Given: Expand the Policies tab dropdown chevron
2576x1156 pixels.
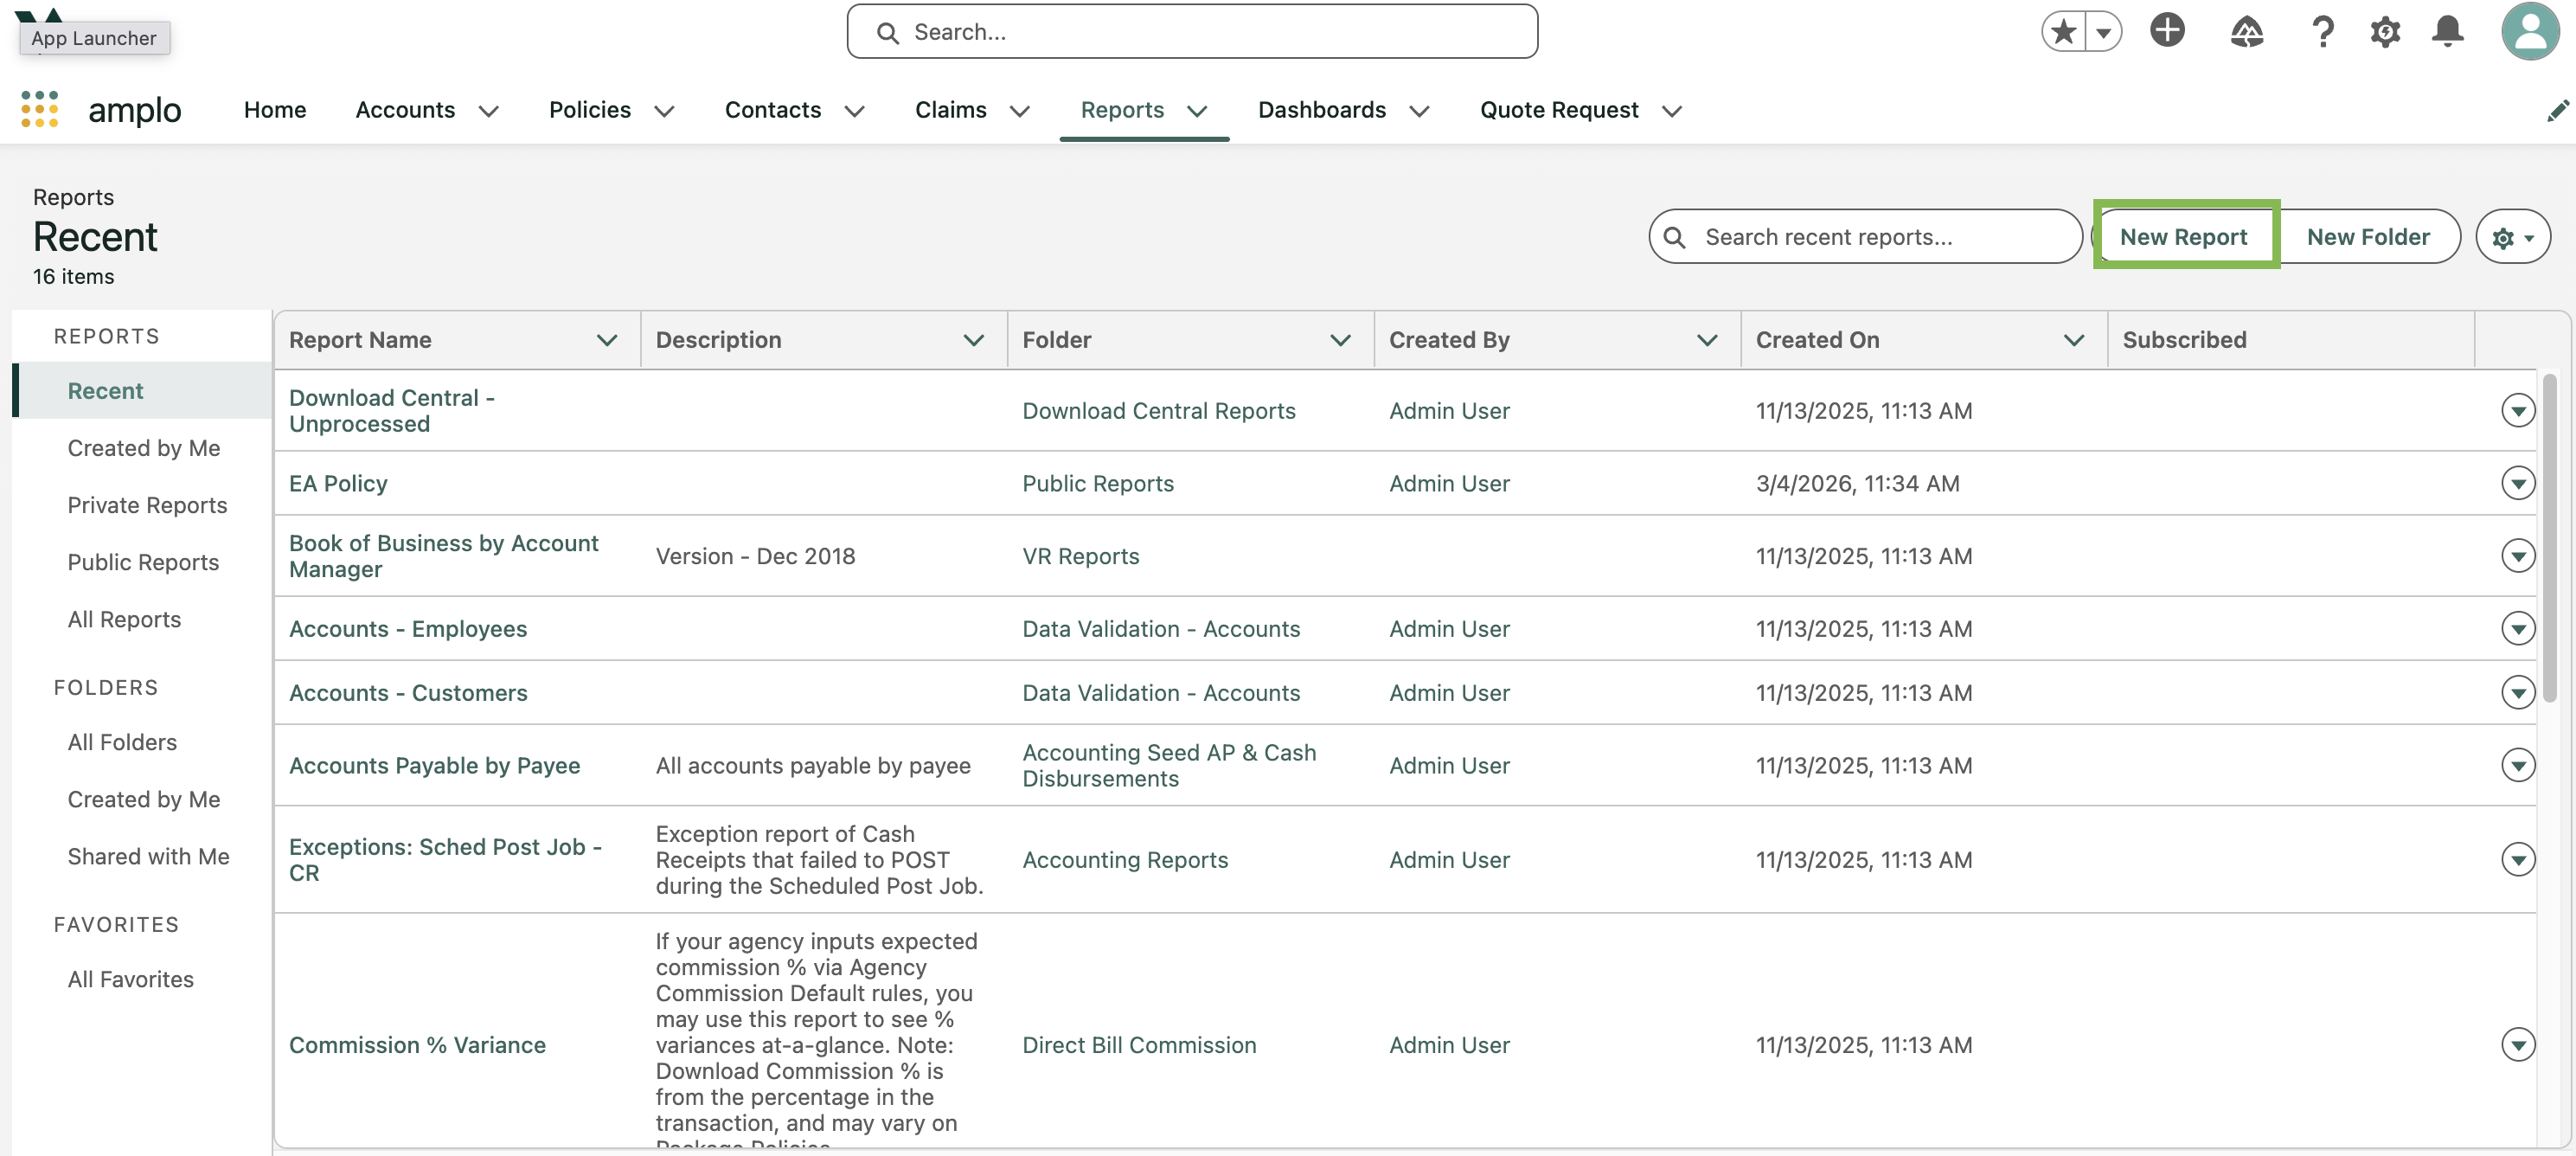Looking at the screenshot, I should point(664,111).
